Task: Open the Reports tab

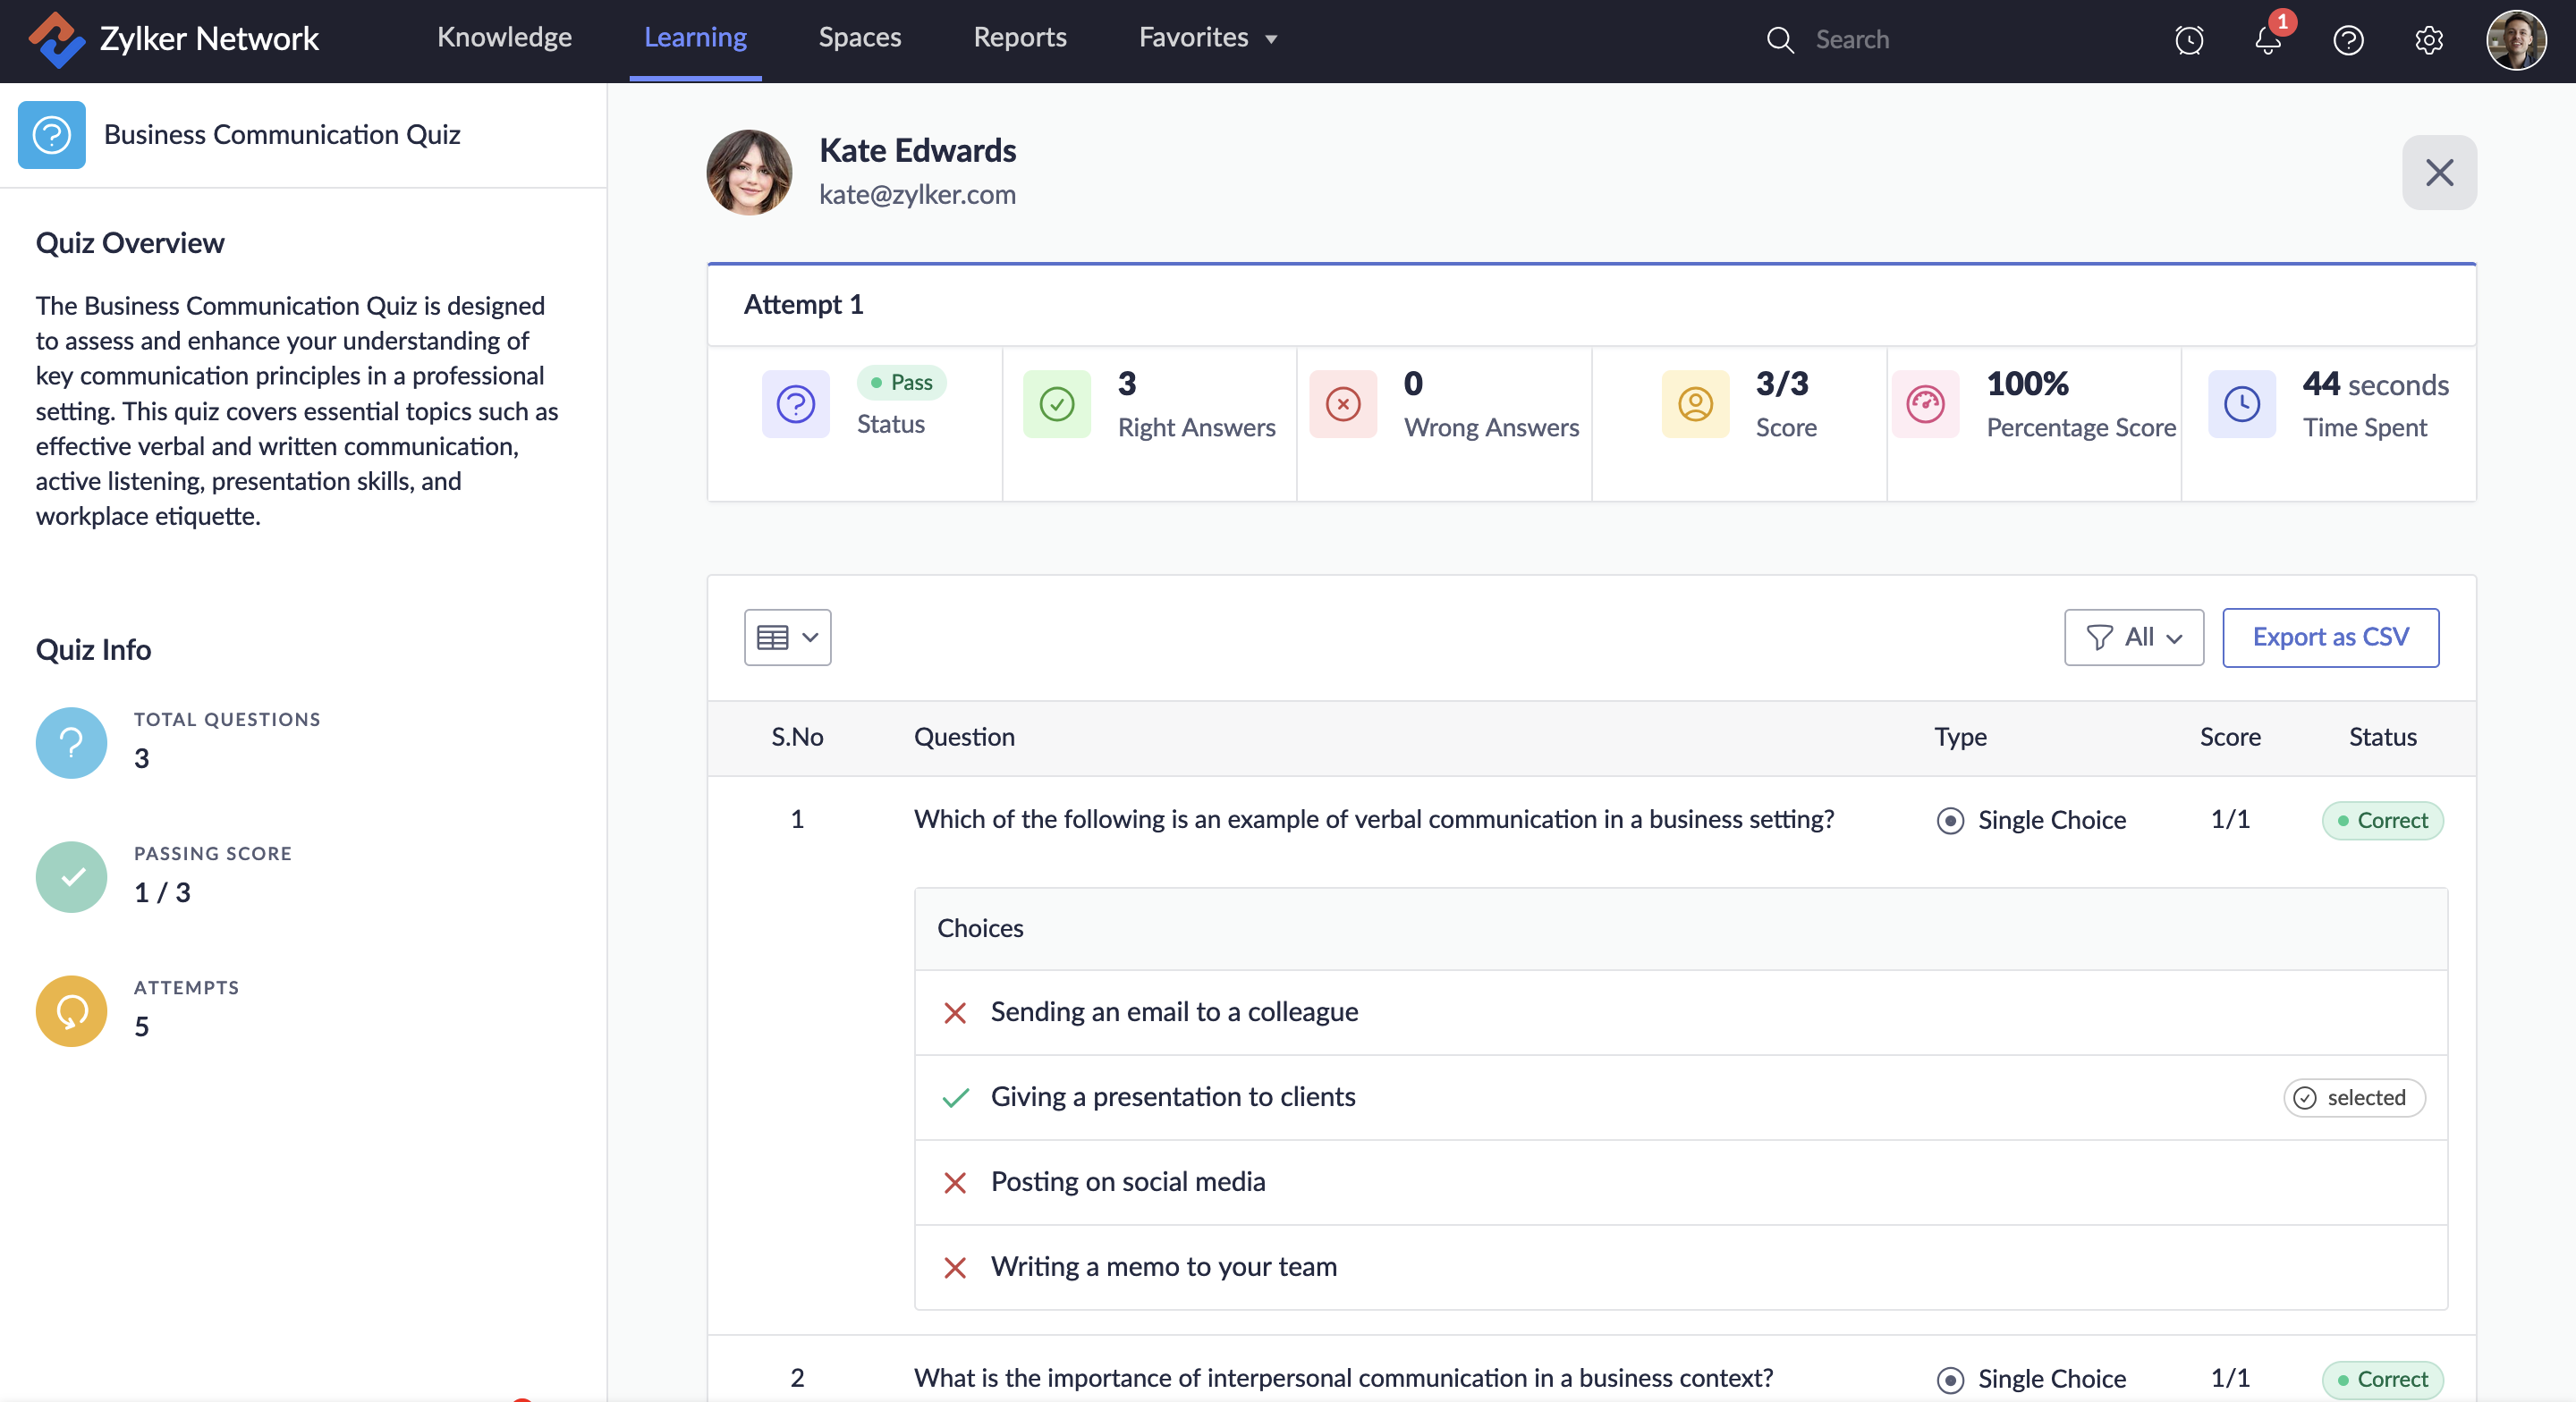Action: tap(1019, 38)
